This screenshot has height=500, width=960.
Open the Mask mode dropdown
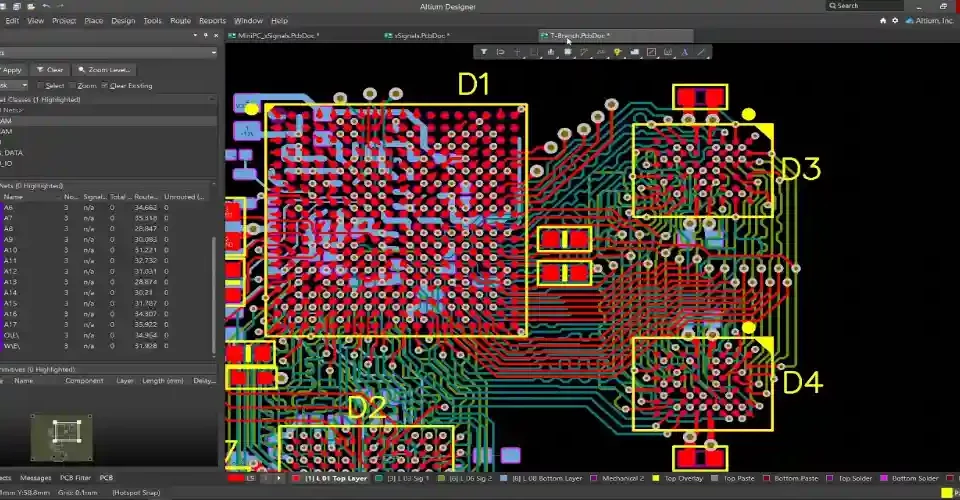[24, 86]
